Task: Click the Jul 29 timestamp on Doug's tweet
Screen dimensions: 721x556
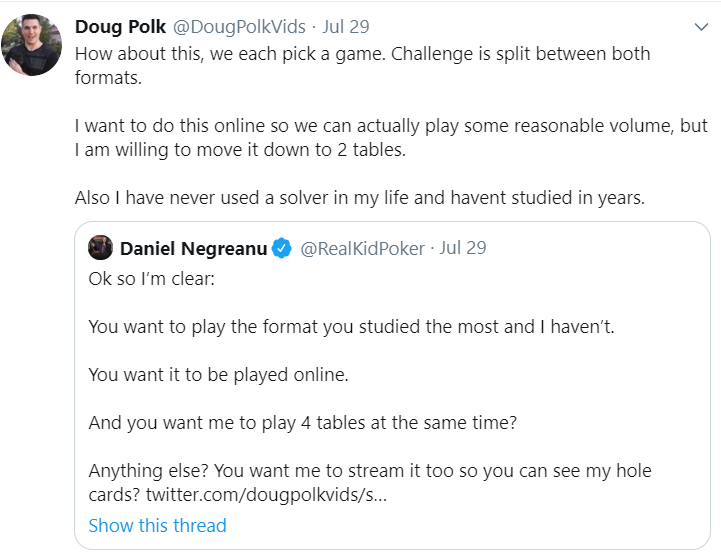Action: coord(346,27)
